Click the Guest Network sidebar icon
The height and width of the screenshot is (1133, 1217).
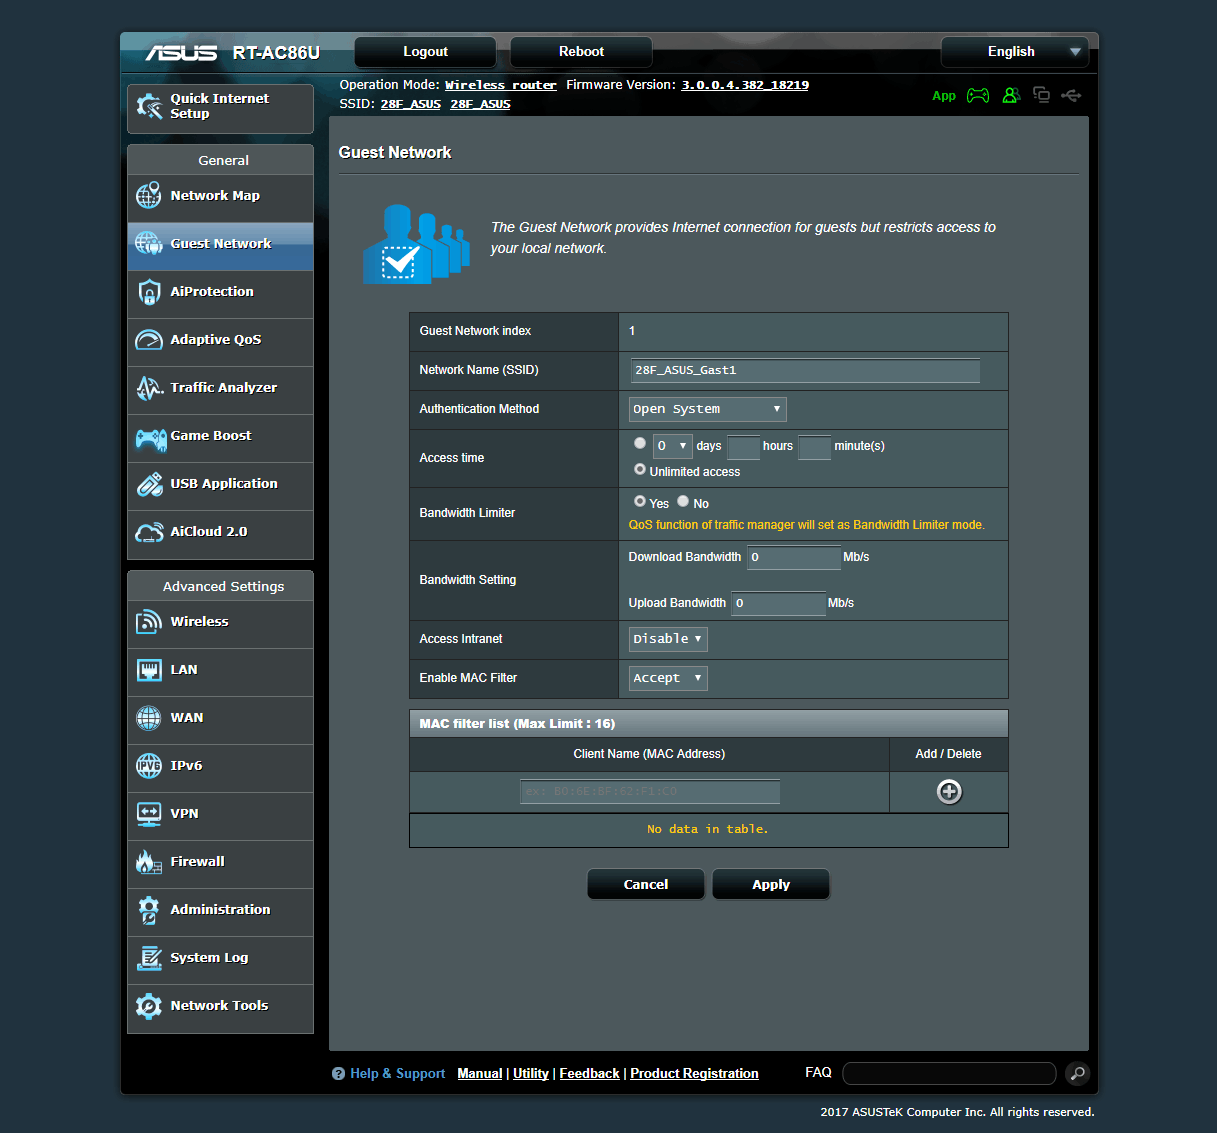point(149,244)
